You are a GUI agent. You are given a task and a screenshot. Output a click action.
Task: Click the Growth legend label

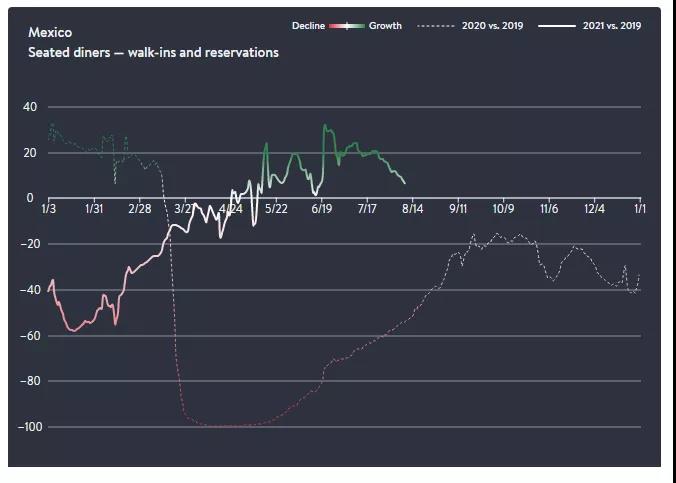click(x=385, y=26)
